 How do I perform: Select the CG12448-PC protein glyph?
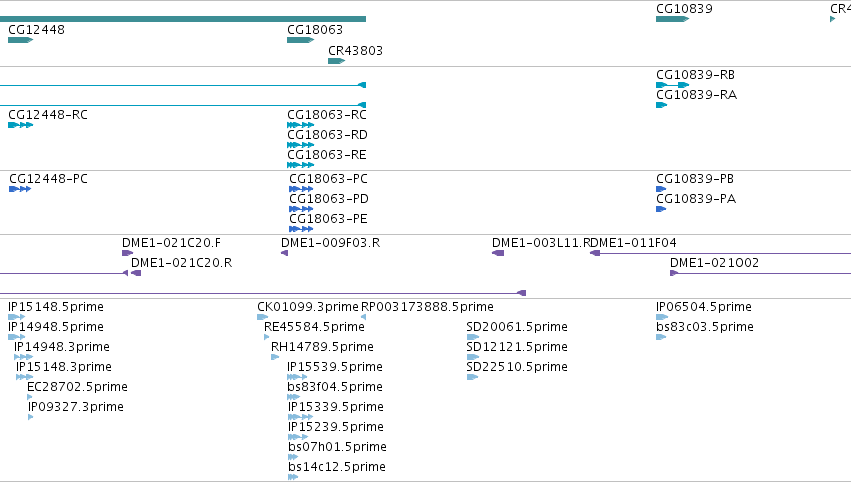(20, 189)
